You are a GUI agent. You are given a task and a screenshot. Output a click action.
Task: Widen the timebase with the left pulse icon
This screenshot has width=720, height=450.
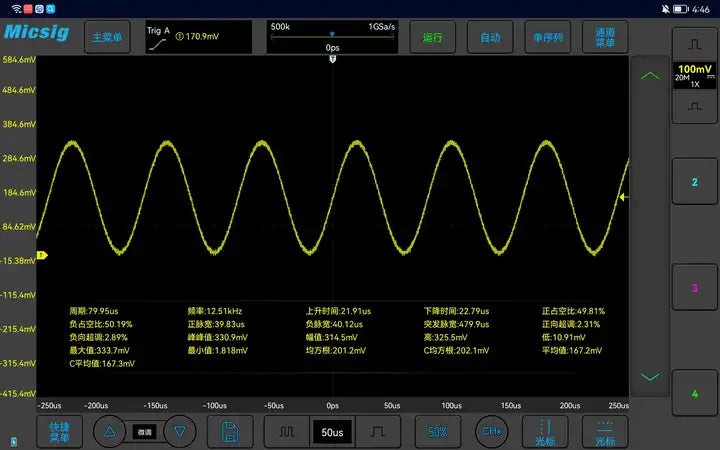tap(287, 432)
